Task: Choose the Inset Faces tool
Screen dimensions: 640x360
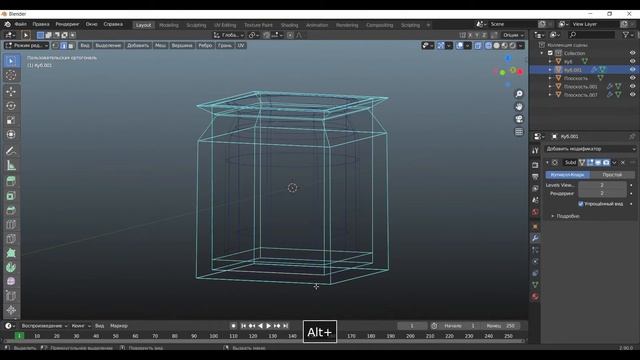Action: (x=11, y=196)
